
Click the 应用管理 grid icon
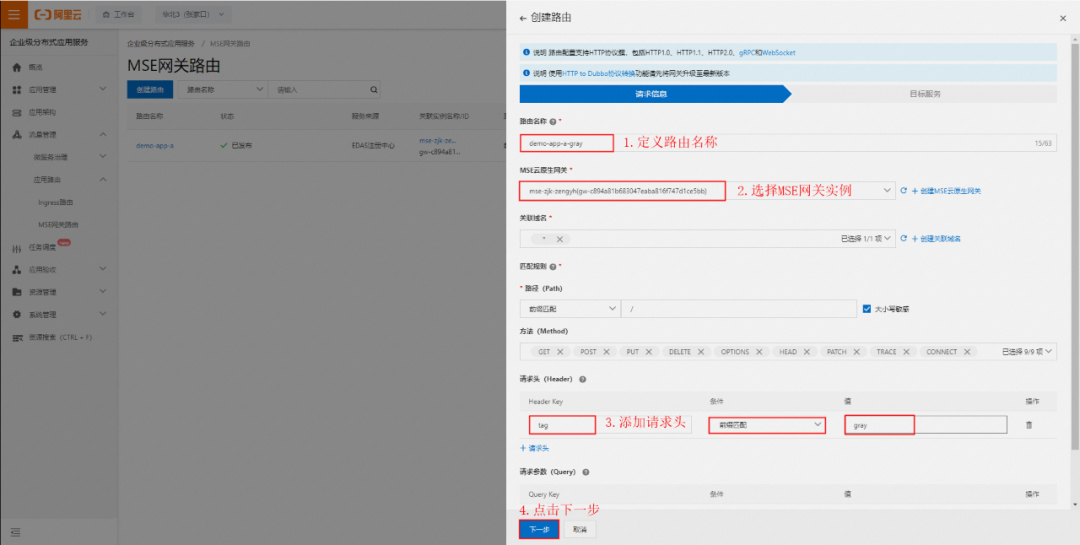tap(17, 90)
